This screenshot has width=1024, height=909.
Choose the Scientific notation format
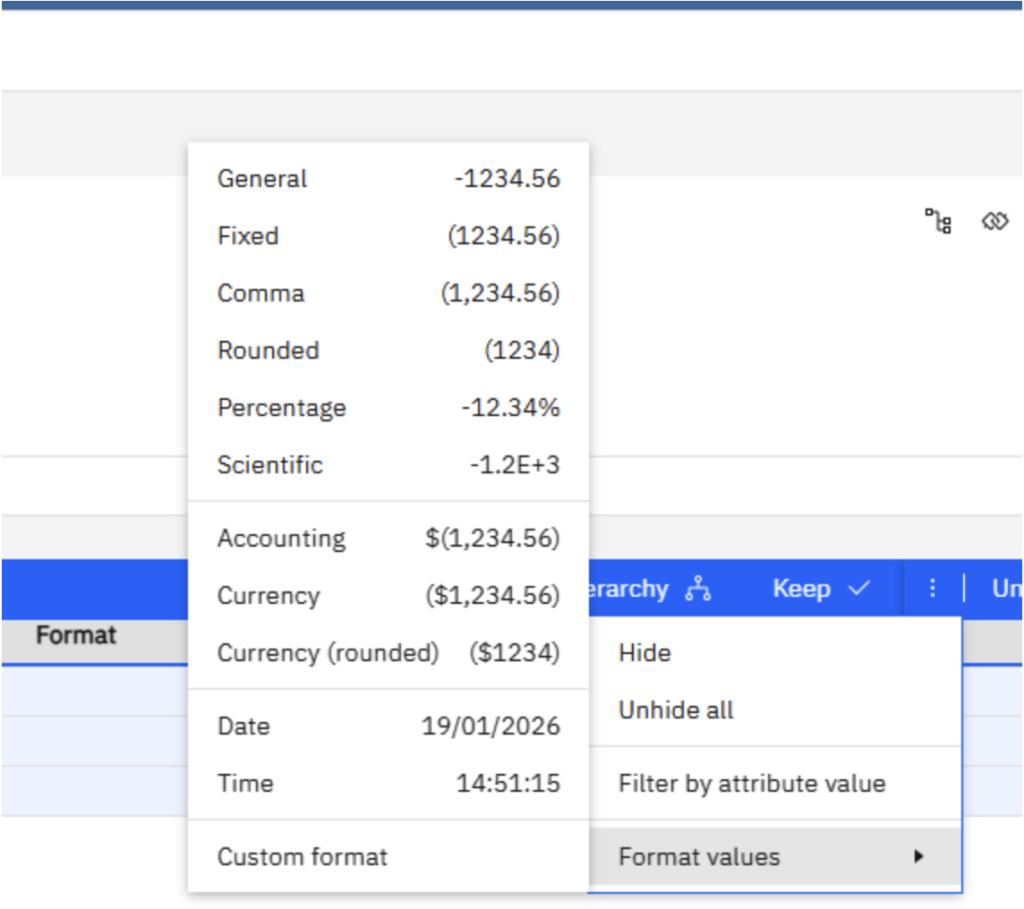(388, 465)
